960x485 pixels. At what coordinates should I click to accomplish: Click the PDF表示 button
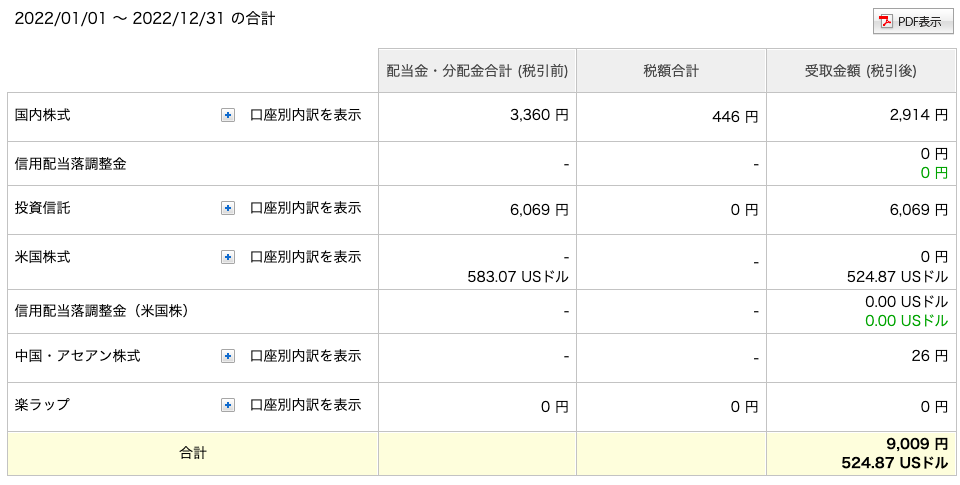913,21
